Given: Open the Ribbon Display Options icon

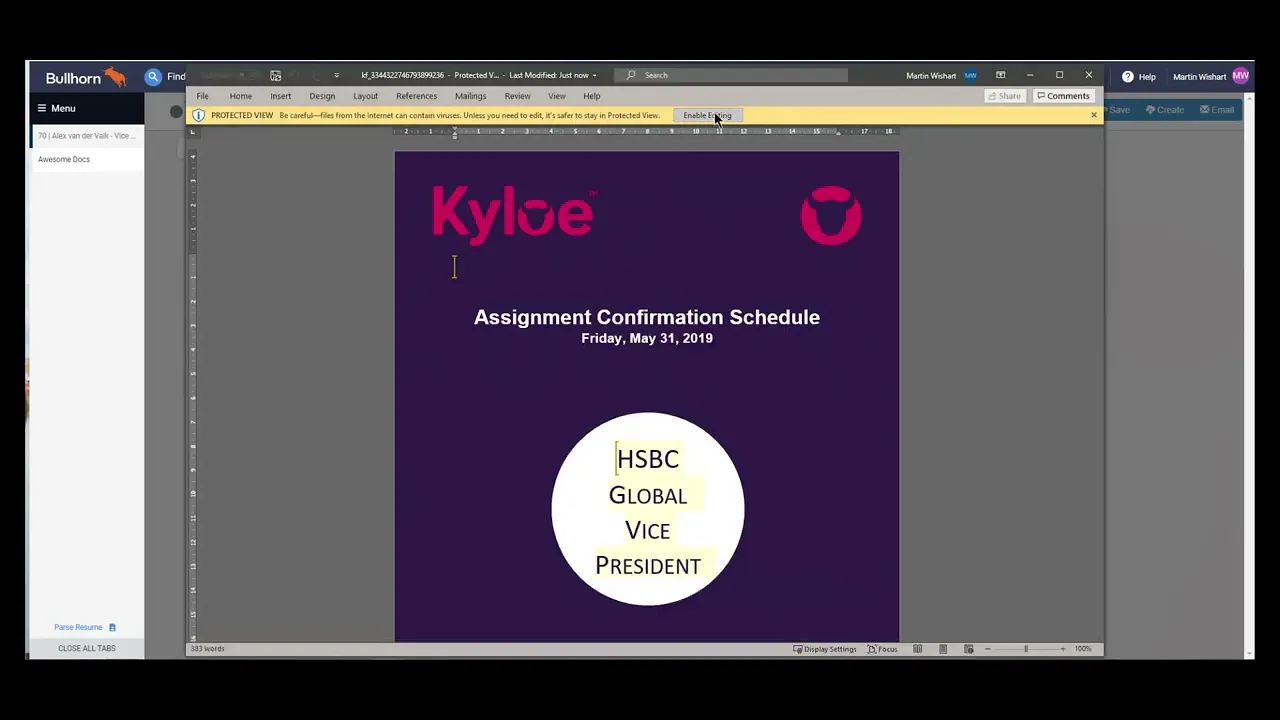Looking at the screenshot, I should [1000, 75].
